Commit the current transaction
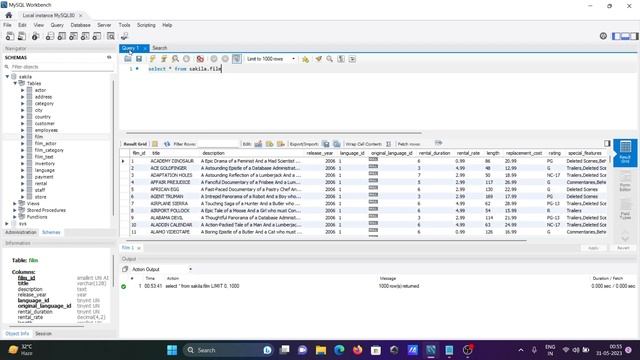Image resolution: width=640 pixels, height=360 pixels. 213,59
